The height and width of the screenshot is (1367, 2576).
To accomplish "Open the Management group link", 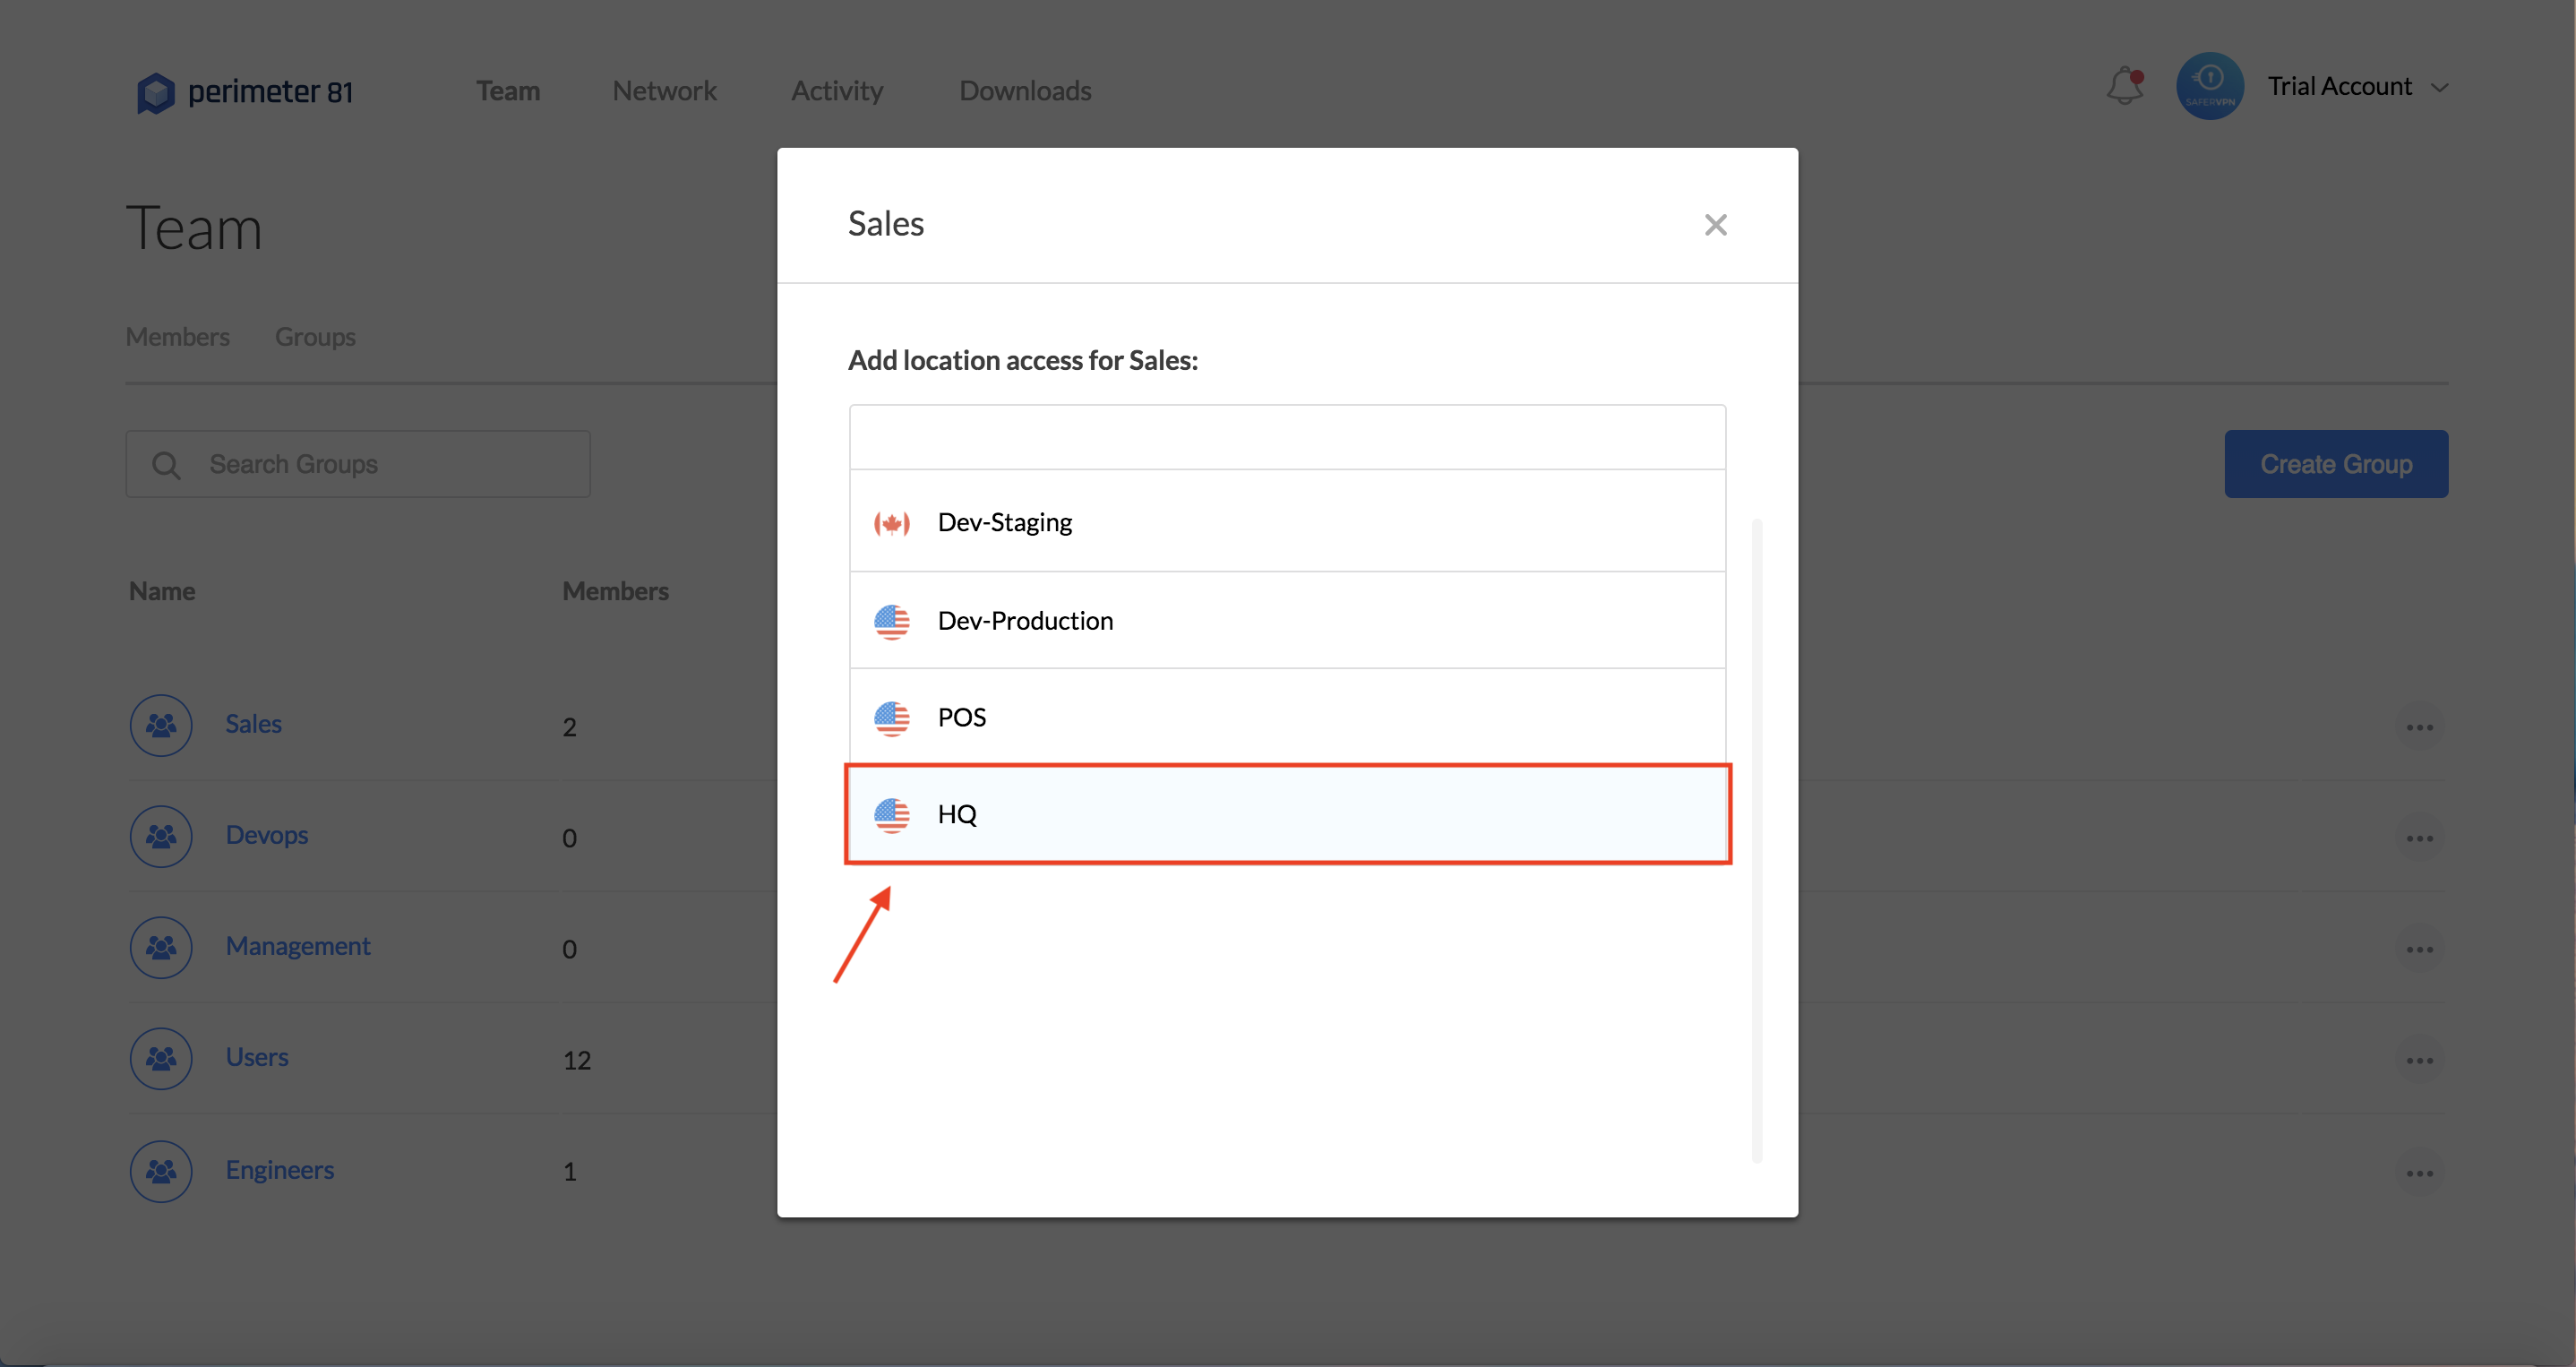I will [297, 946].
